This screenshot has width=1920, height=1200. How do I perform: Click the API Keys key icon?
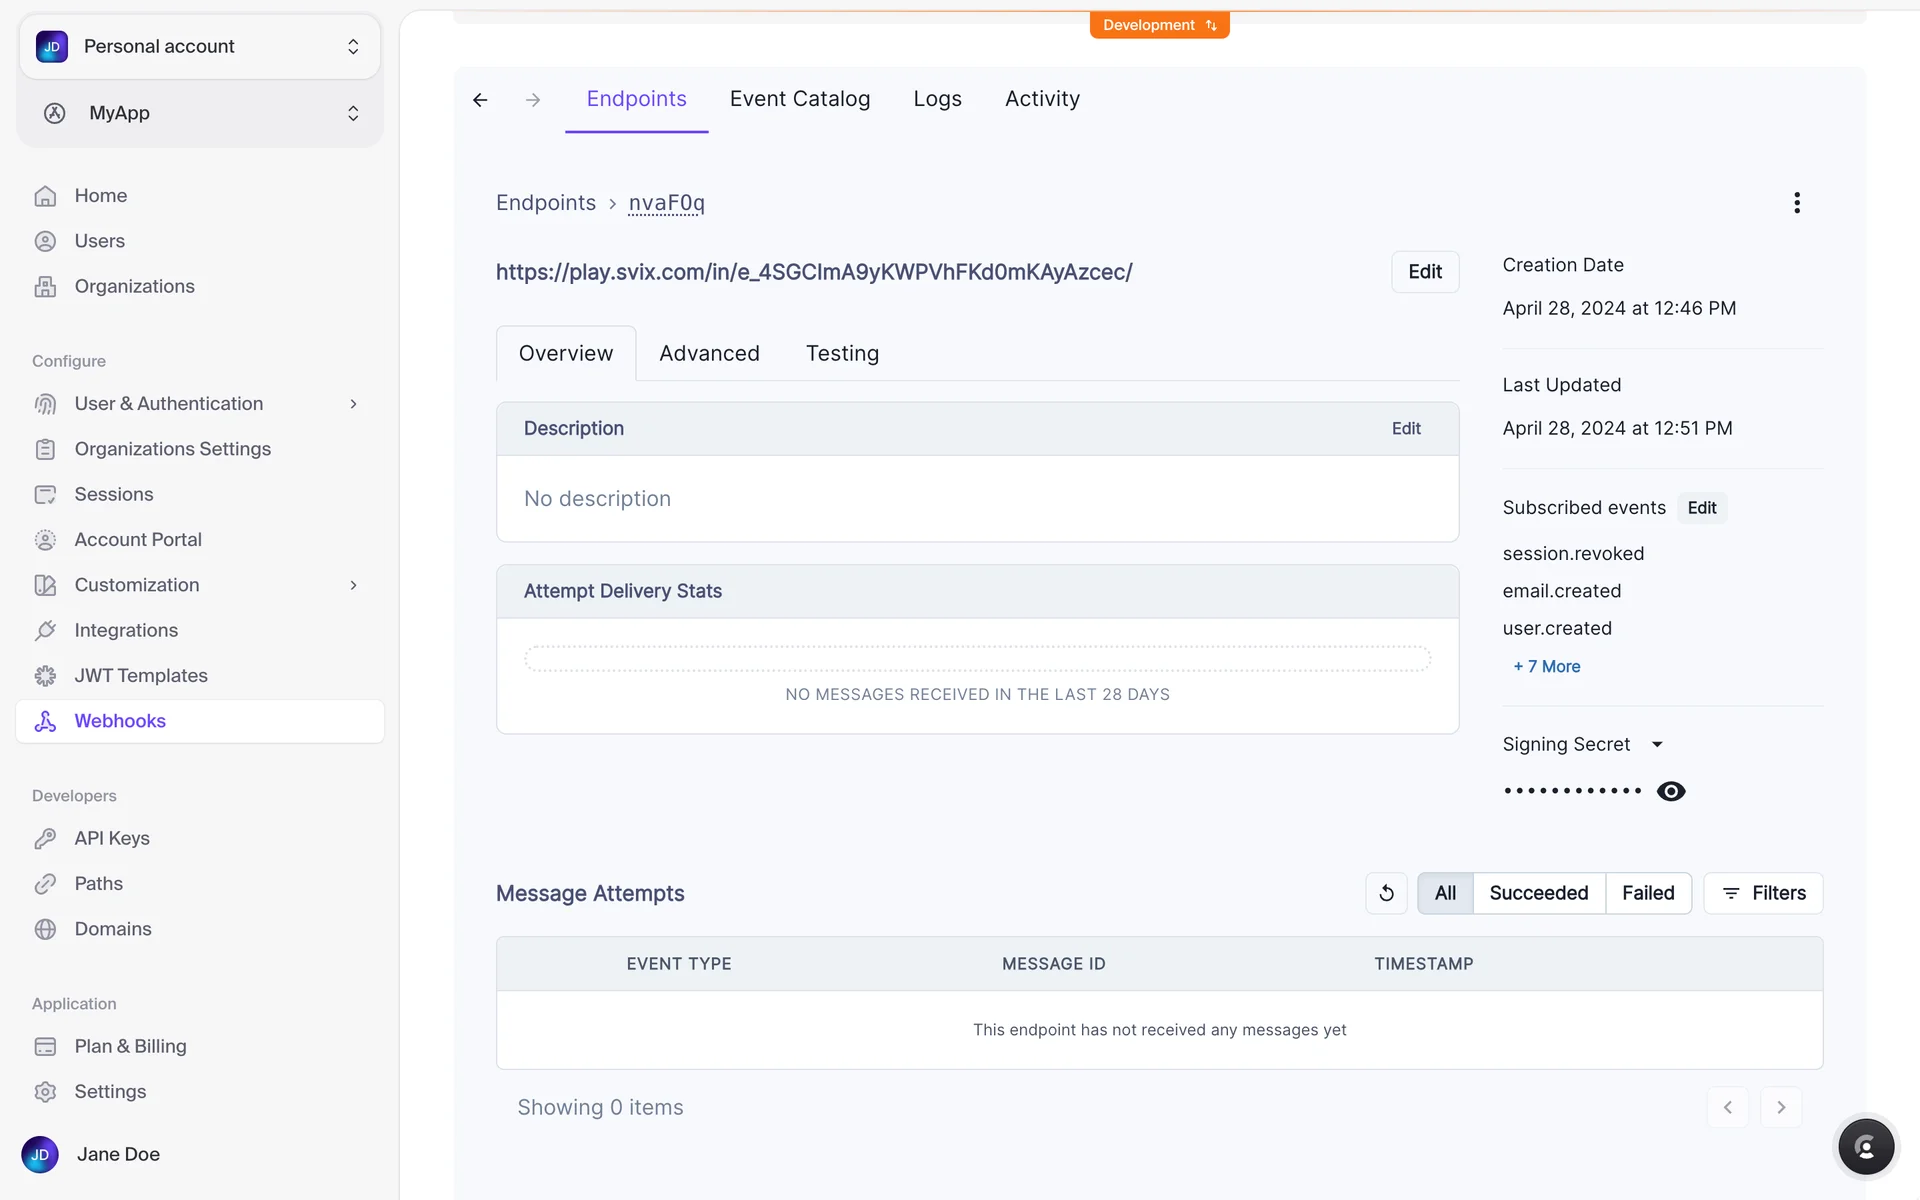click(45, 838)
